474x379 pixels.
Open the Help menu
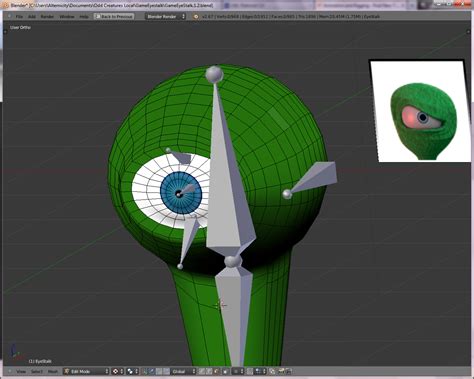pos(84,16)
